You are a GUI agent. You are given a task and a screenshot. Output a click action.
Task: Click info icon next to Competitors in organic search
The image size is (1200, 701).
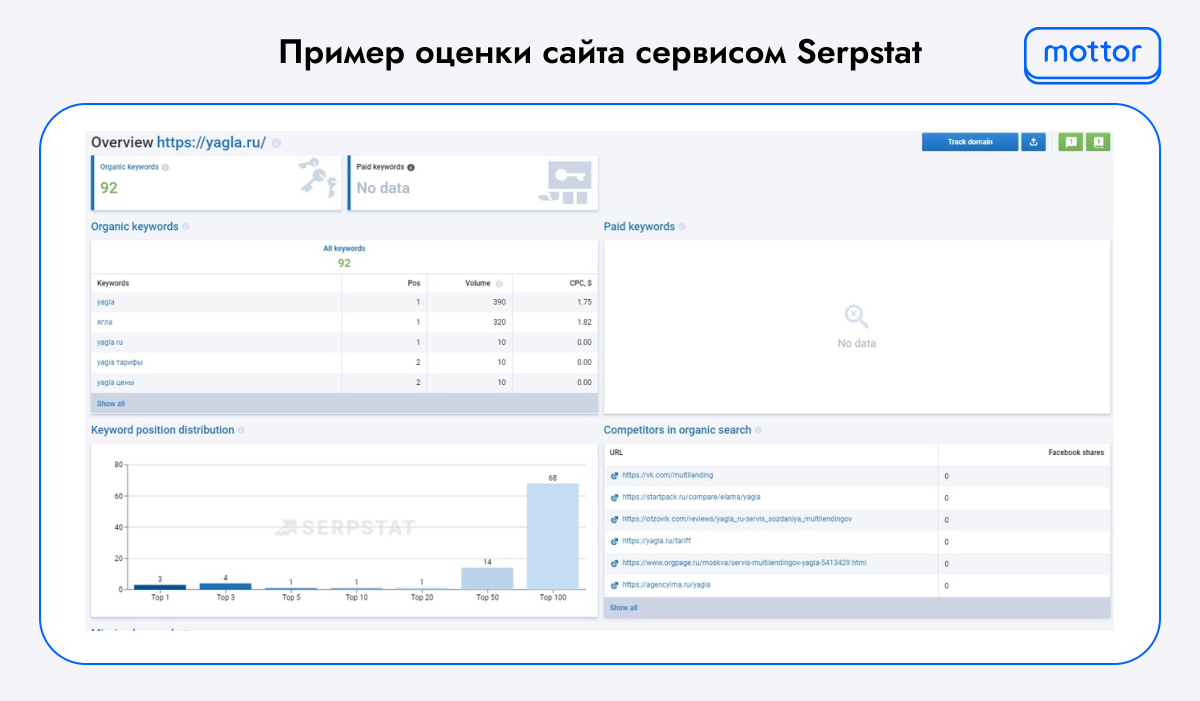coord(758,430)
